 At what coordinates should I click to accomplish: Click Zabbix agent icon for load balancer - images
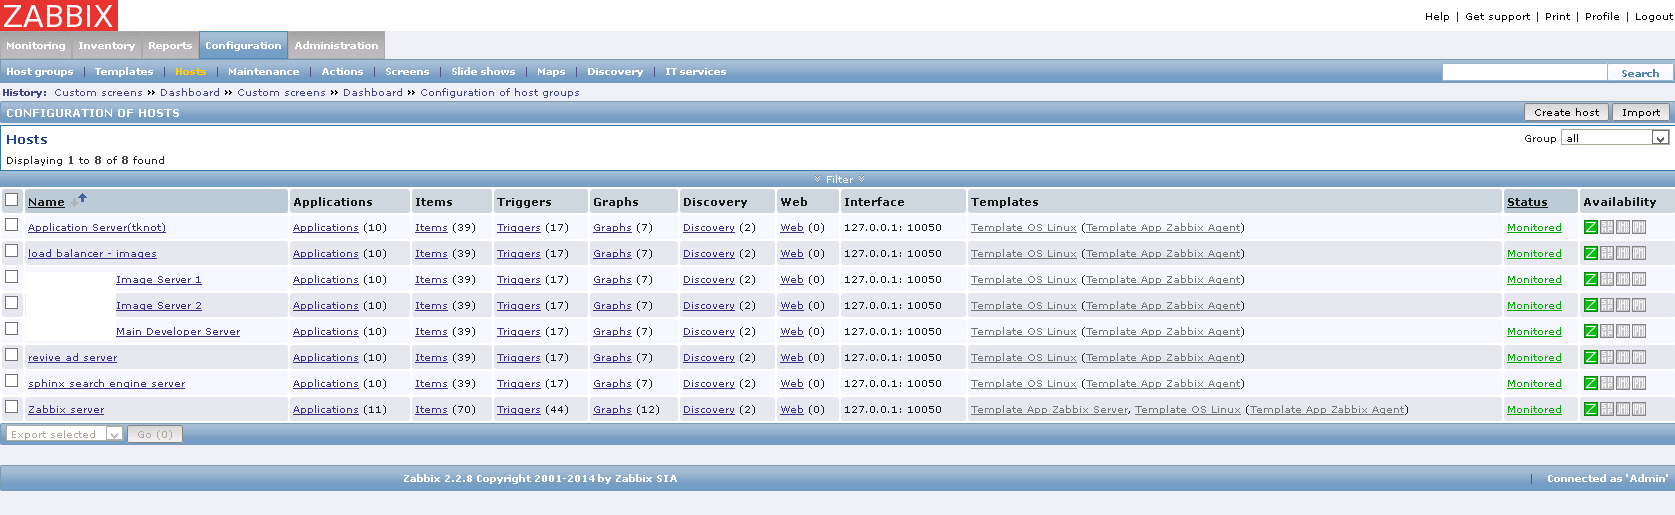pos(1590,253)
